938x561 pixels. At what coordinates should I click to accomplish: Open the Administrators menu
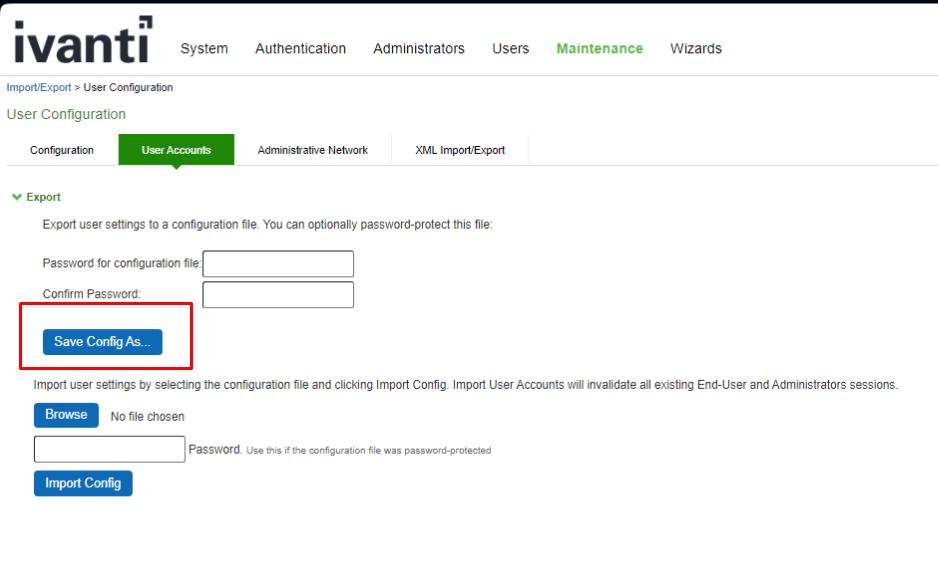pos(418,48)
